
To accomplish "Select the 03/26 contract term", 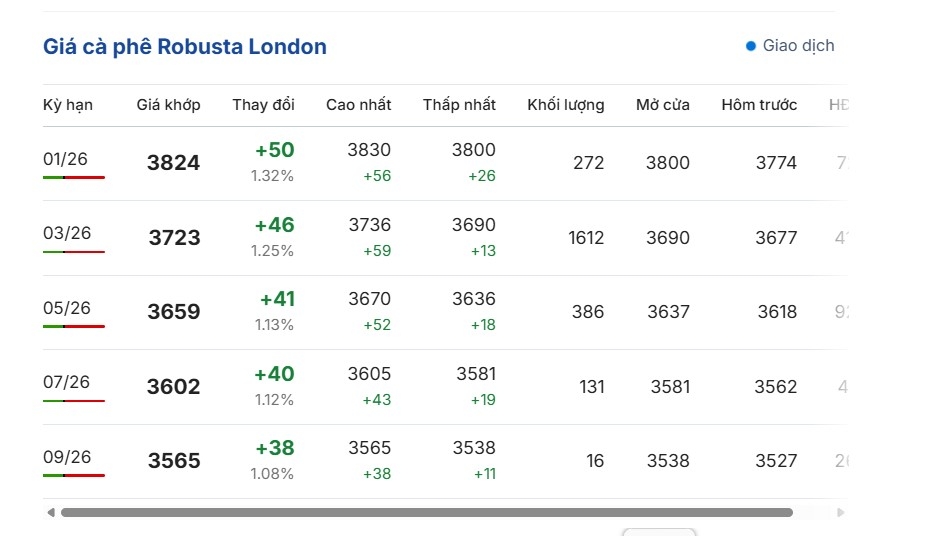I will [67, 234].
